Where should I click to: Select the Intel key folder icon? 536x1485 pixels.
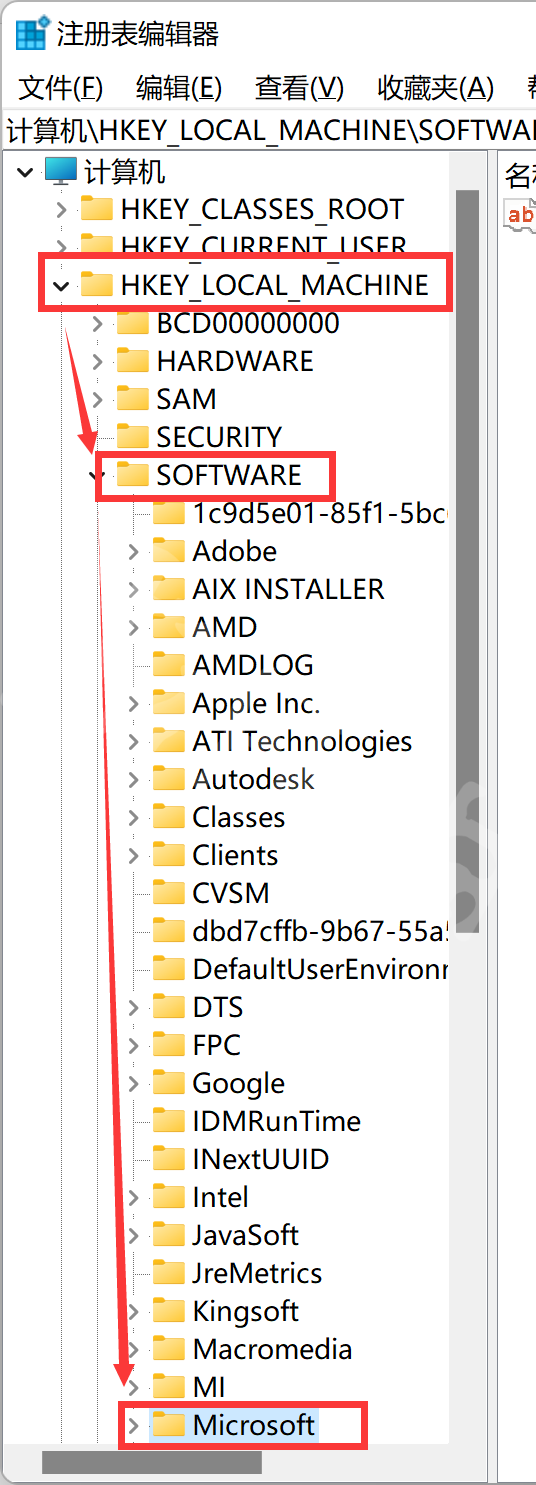(x=169, y=1196)
